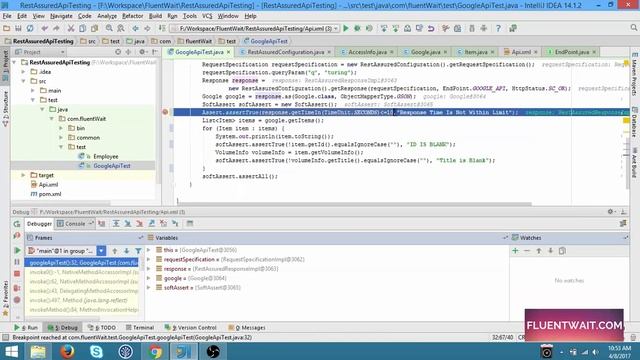Click the Step Out icon in the debugger toolbar

pos(151,224)
